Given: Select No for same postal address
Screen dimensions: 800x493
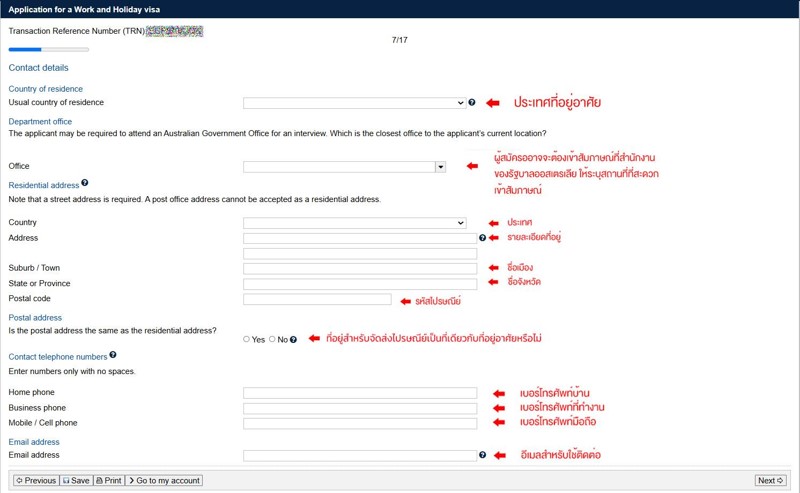Looking at the screenshot, I should tap(272, 339).
